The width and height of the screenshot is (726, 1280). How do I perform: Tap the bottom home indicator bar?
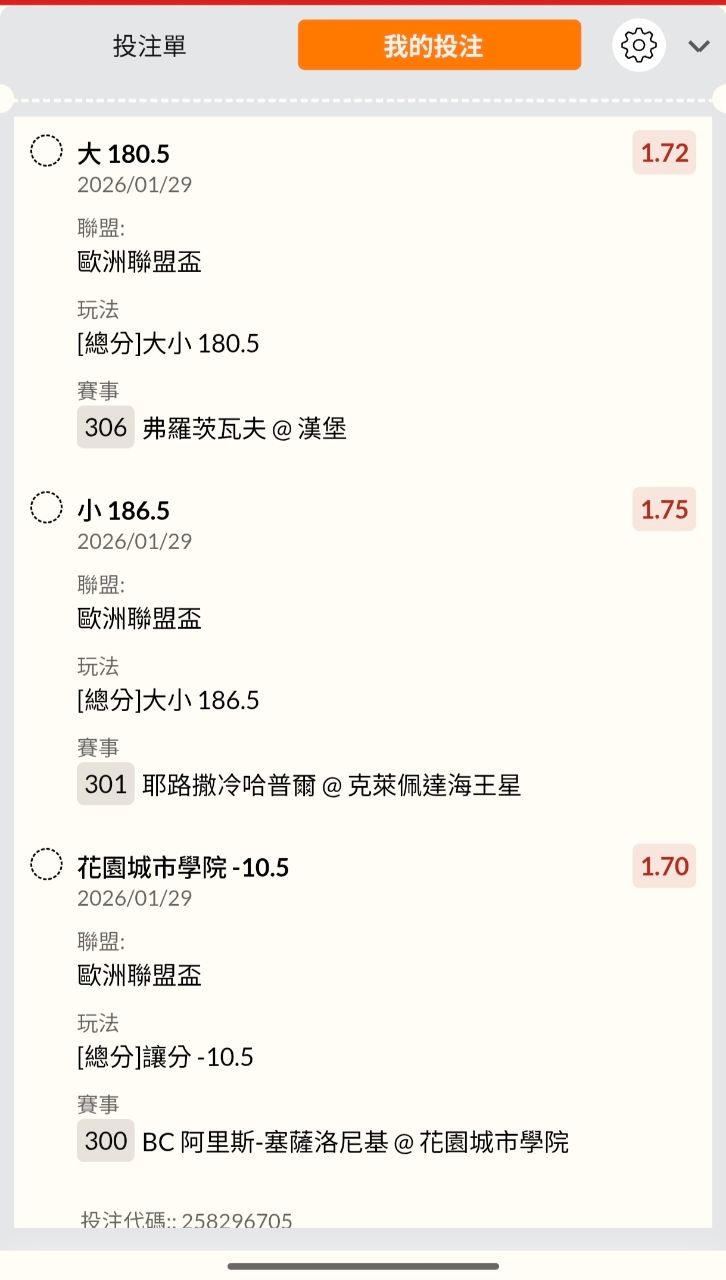click(363, 1266)
